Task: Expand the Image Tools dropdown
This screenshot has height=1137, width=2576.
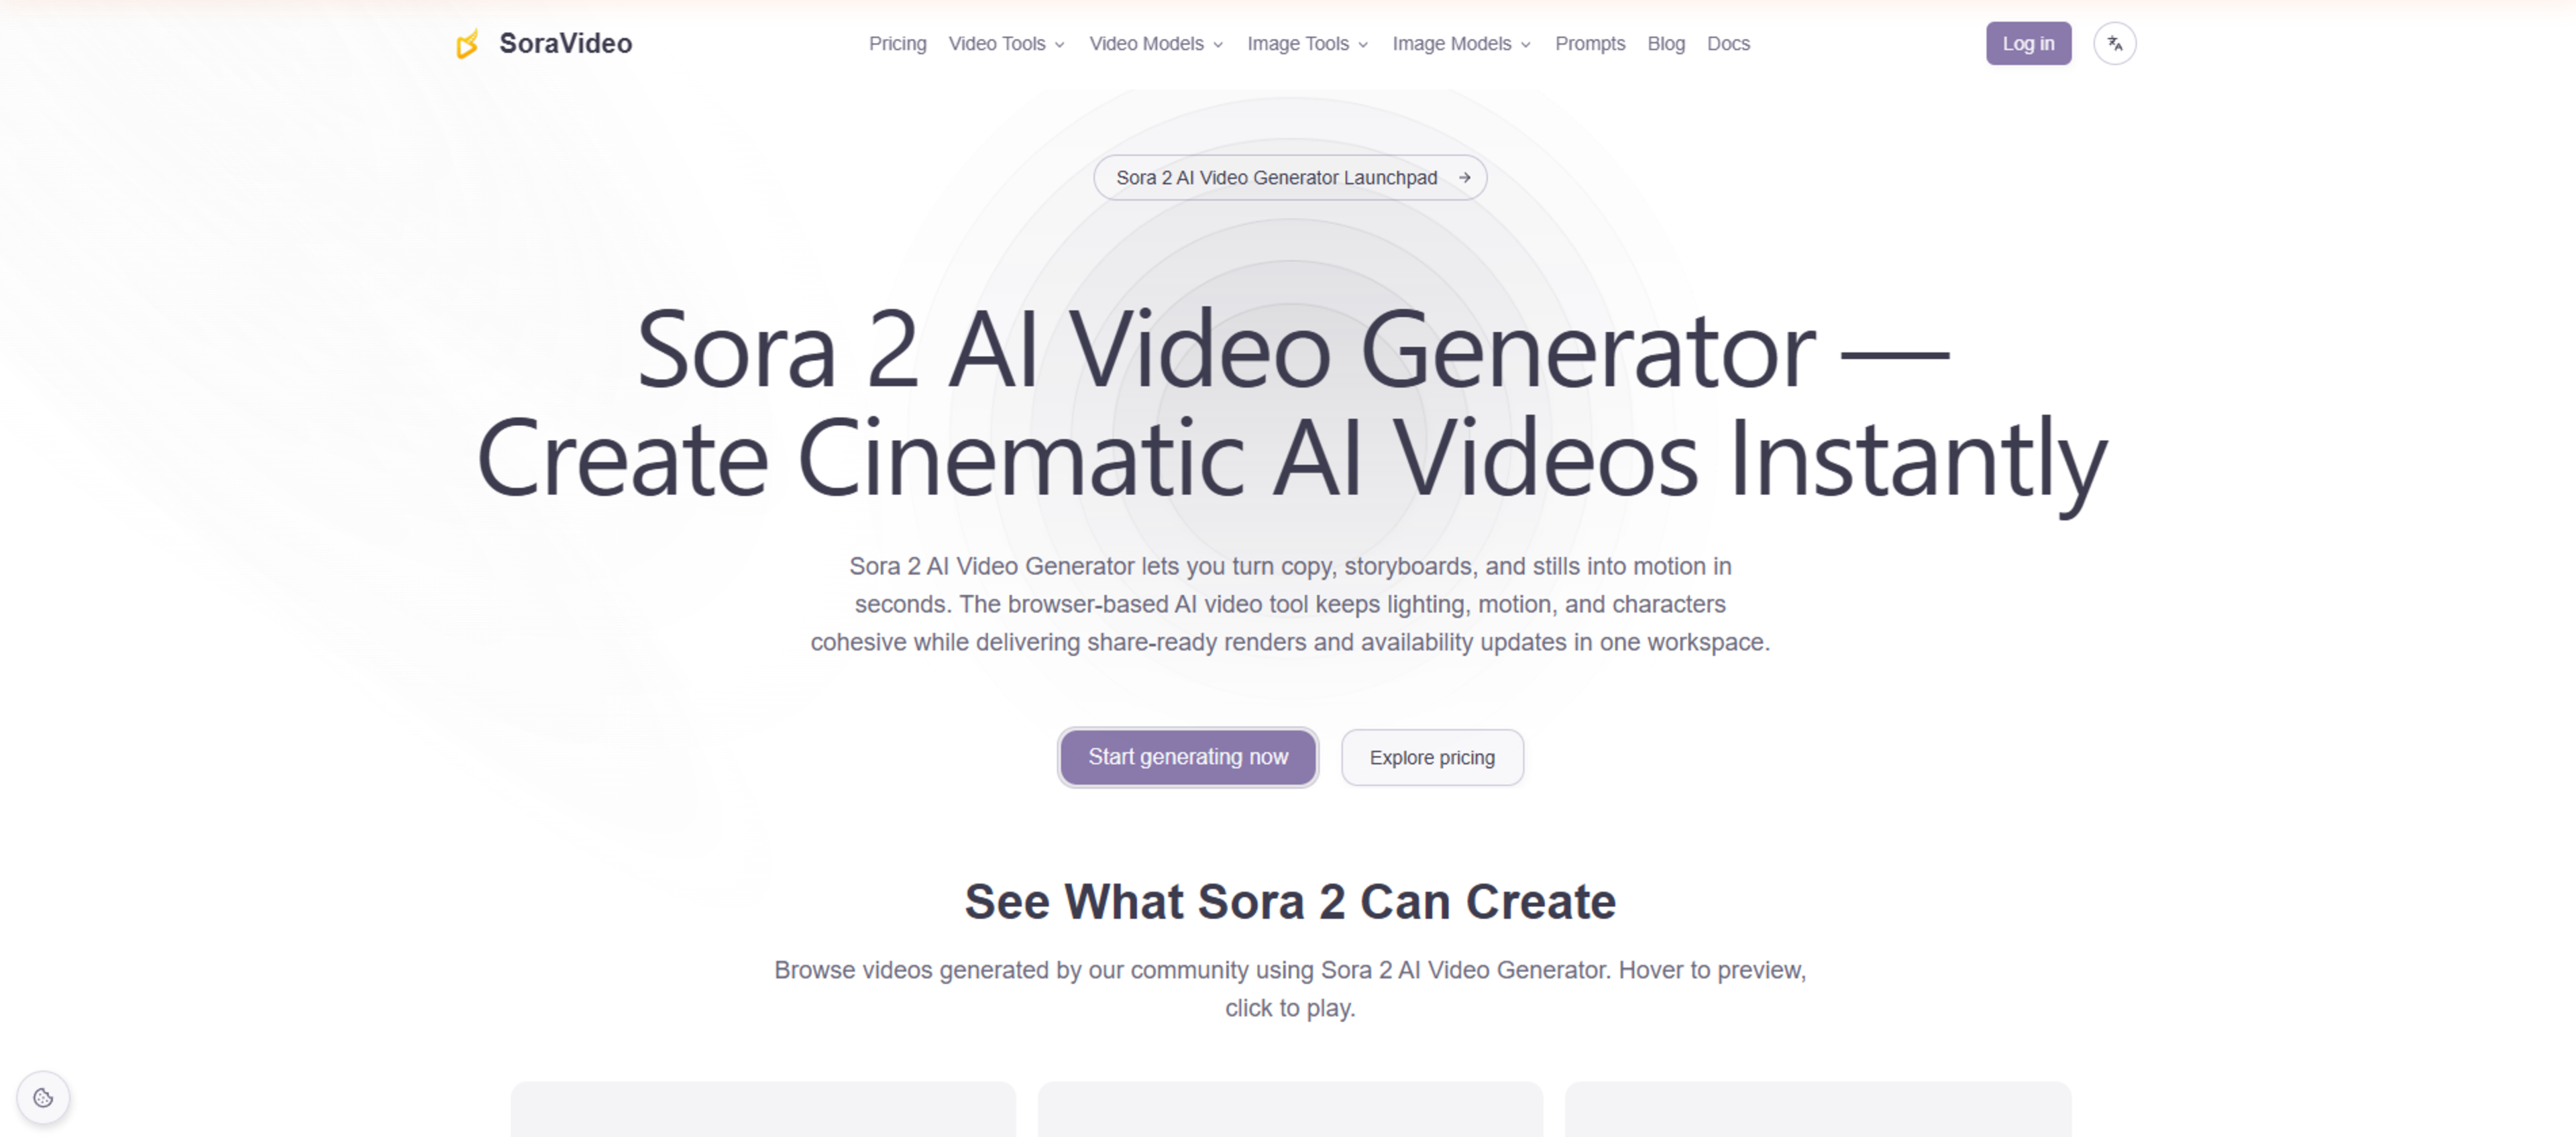Action: 1307,44
